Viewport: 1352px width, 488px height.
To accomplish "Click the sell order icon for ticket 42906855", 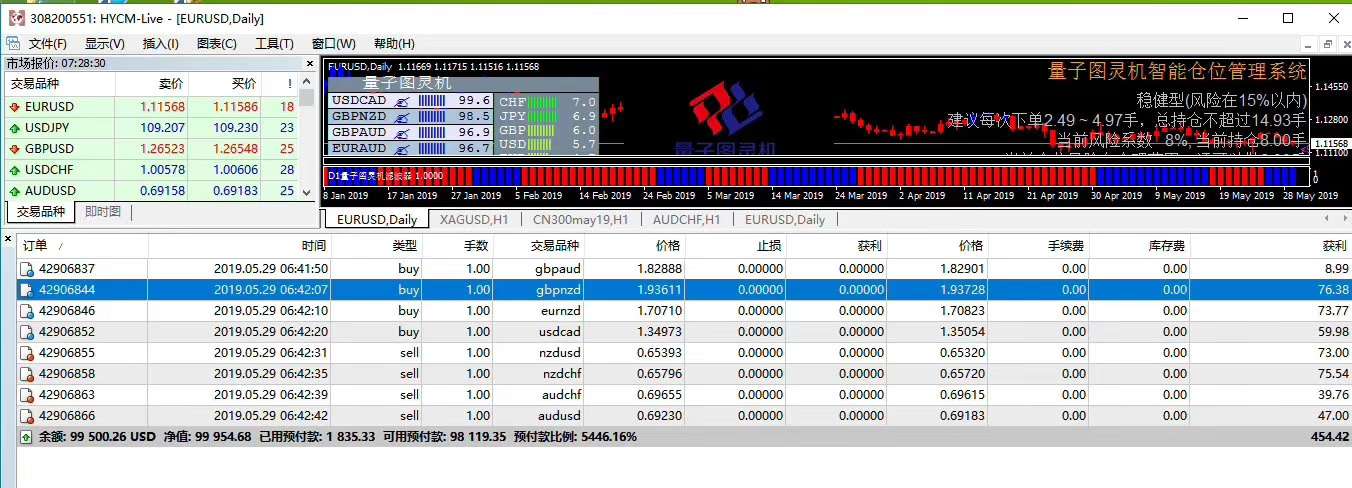I will coord(27,353).
